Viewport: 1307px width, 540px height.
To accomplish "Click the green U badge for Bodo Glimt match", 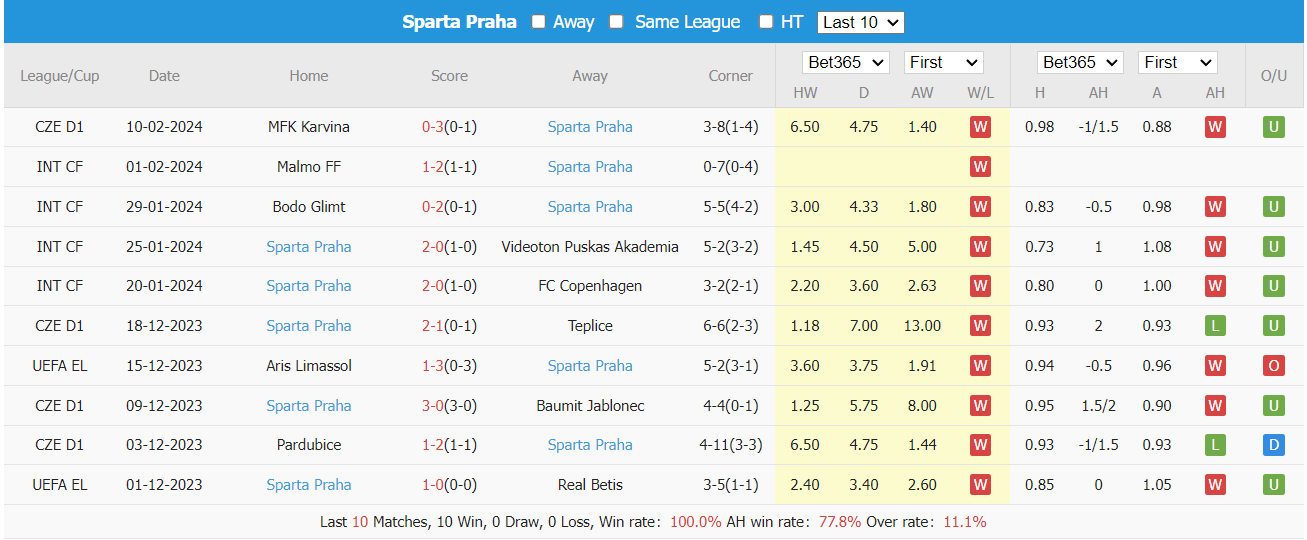I will click(1273, 207).
